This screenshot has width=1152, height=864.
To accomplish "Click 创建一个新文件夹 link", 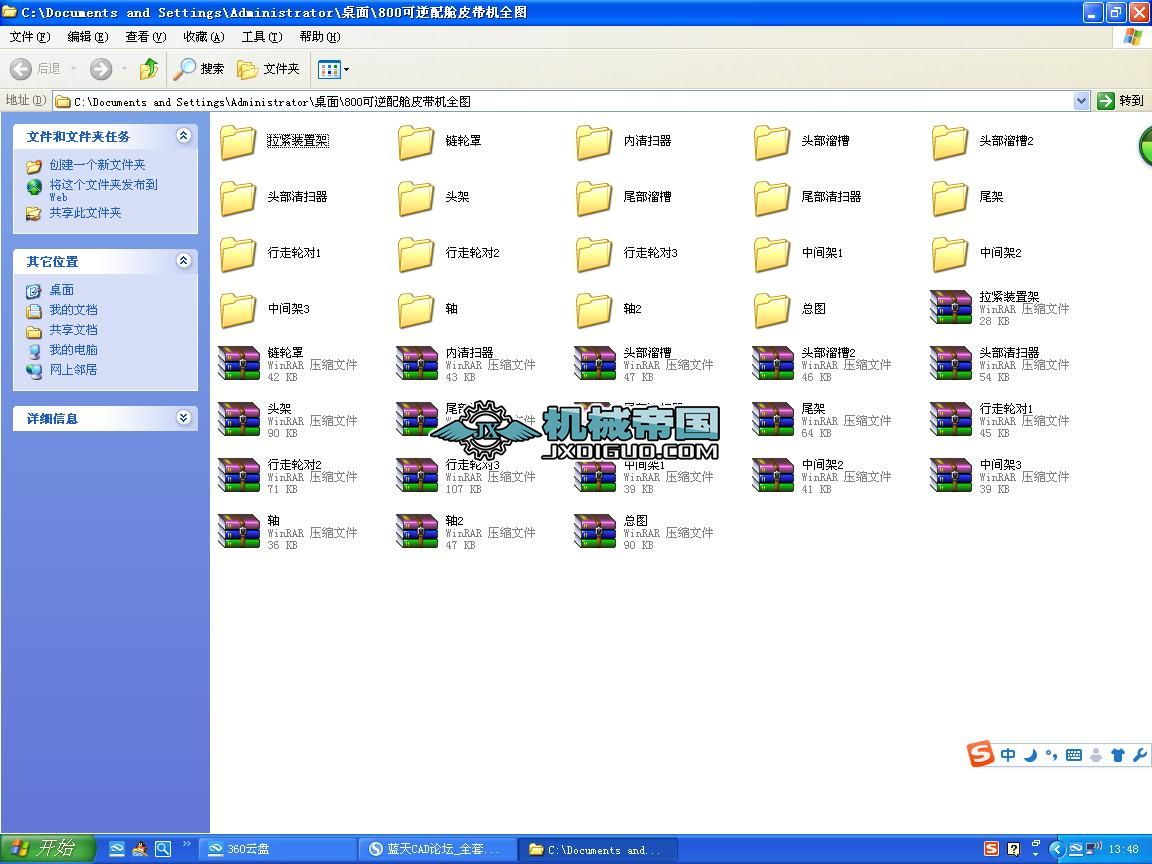I will click(x=97, y=165).
